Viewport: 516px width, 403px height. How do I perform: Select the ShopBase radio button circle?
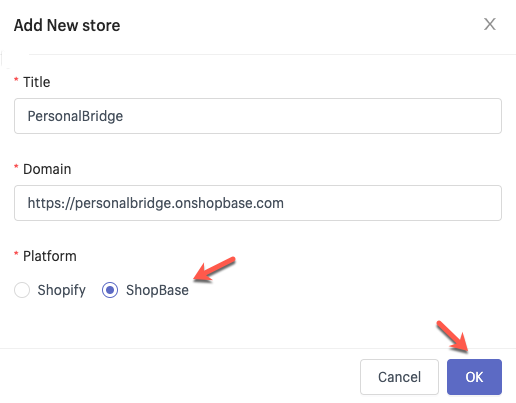click(x=110, y=290)
